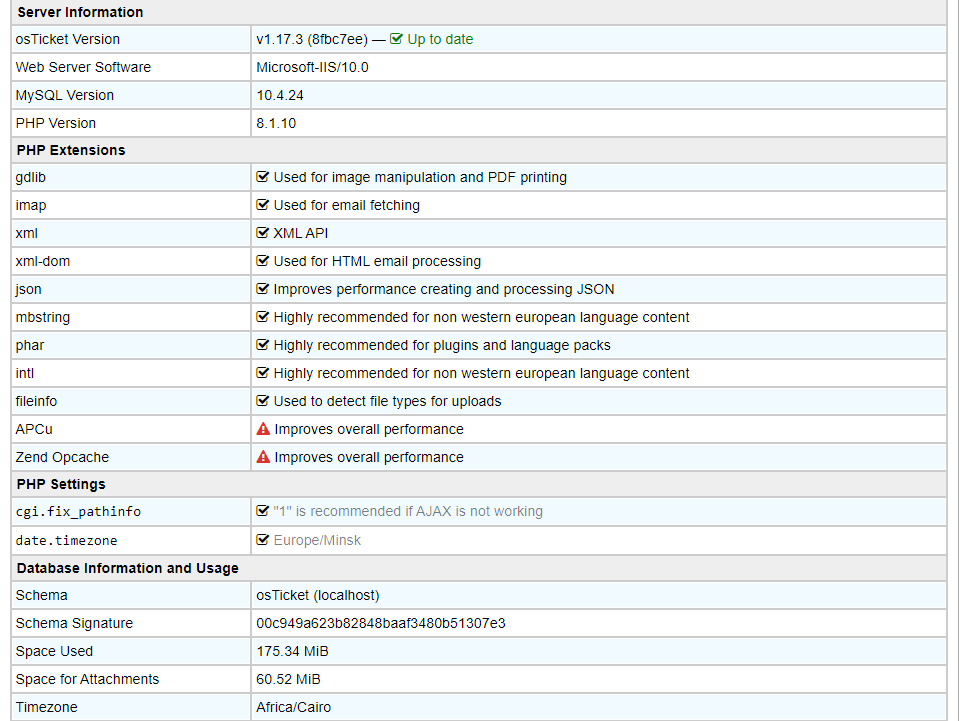This screenshot has width=959, height=721.
Task: Click the Space Used value 175.34 MiB
Action: click(x=292, y=651)
